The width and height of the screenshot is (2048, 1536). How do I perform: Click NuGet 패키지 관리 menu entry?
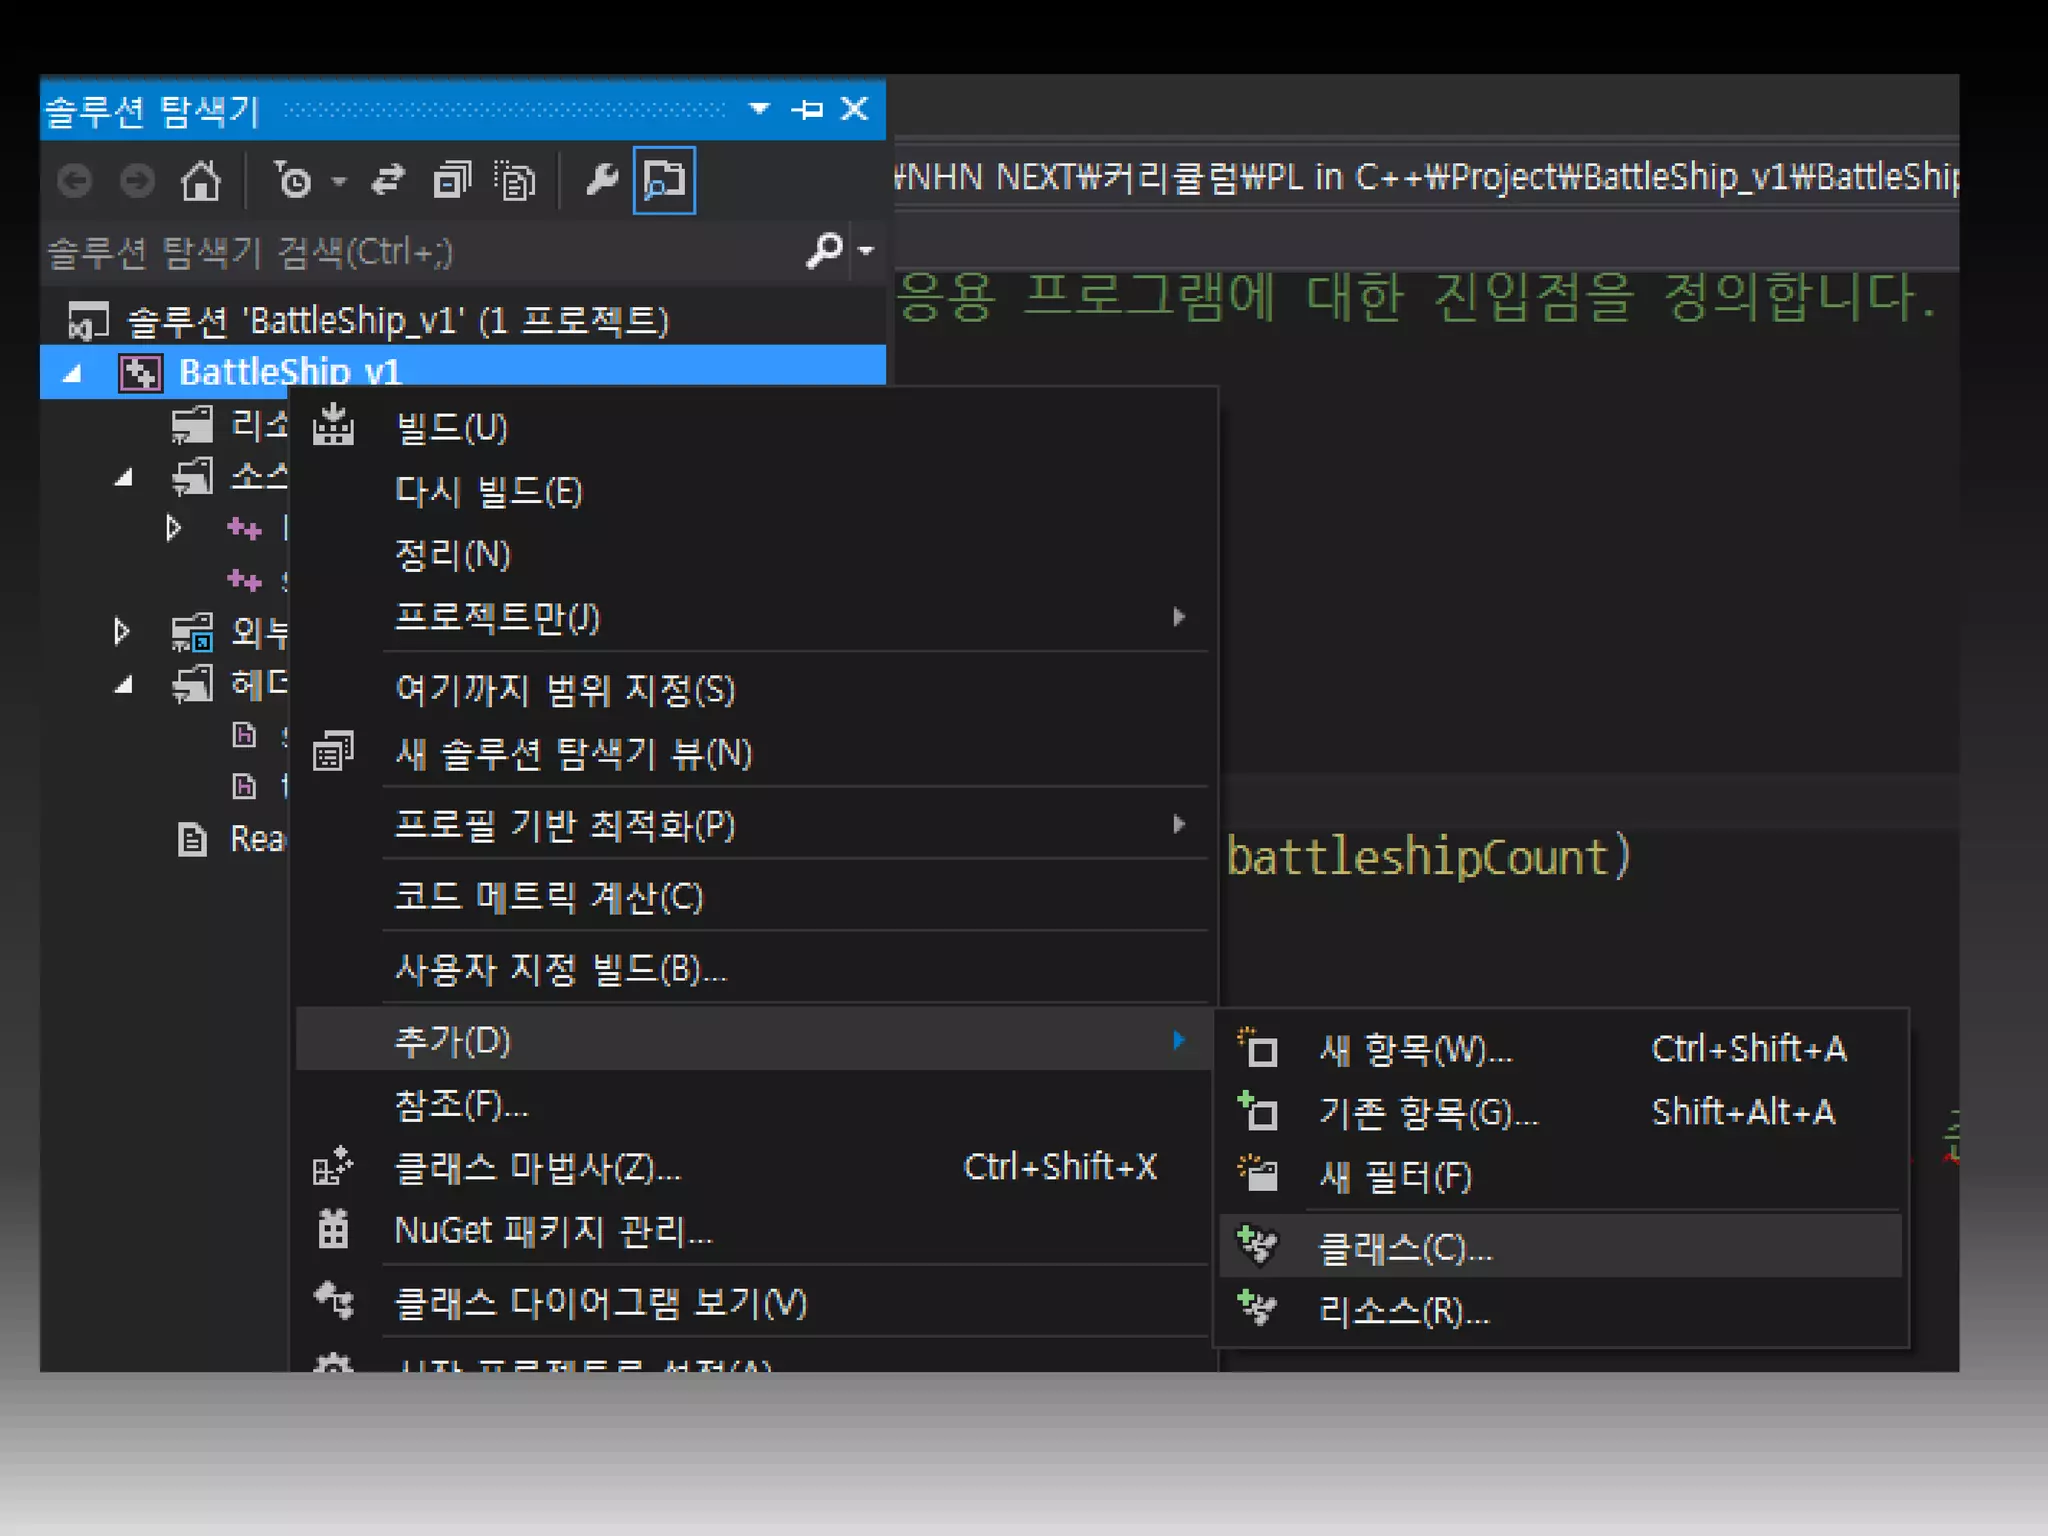click(553, 1231)
